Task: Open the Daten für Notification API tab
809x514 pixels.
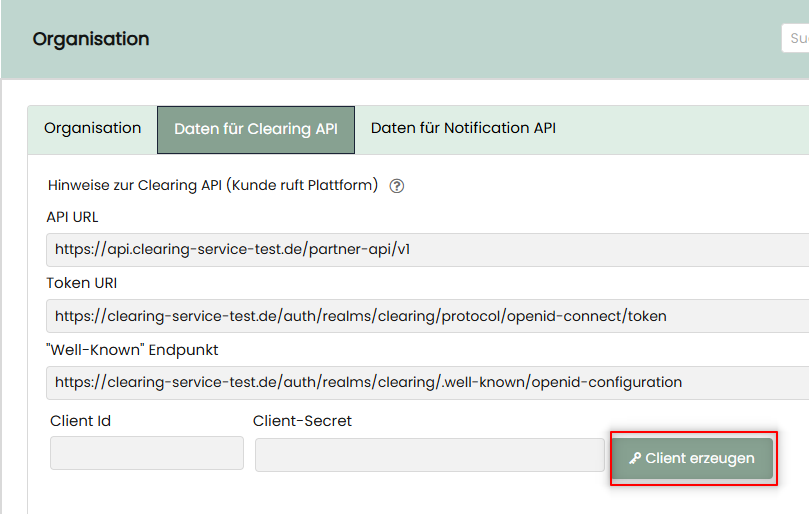Action: point(463,129)
